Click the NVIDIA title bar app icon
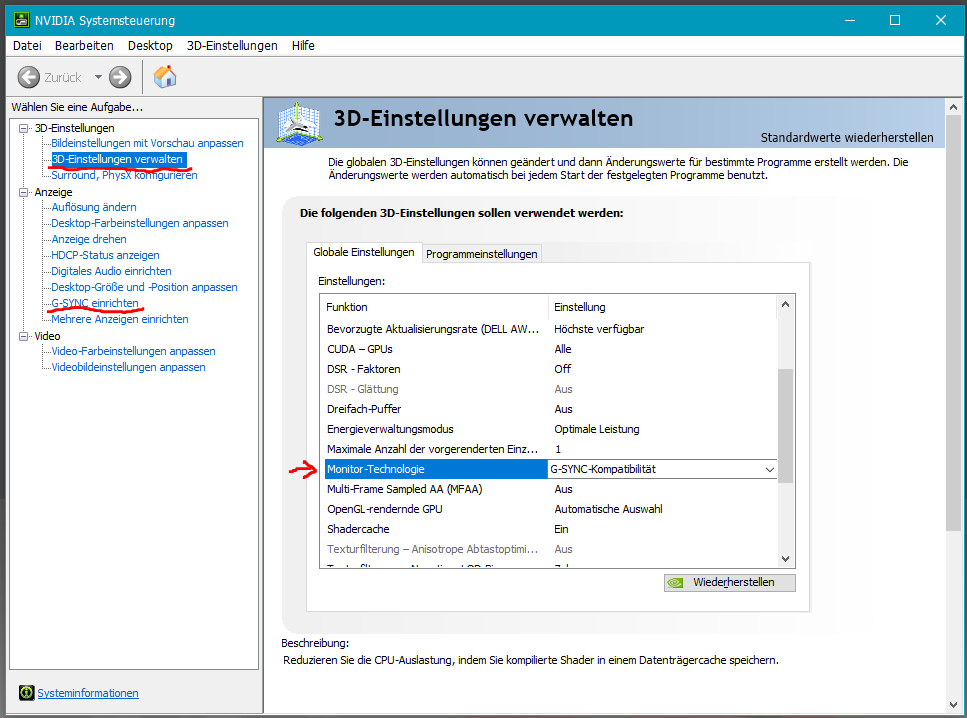967x718 pixels. click(x=22, y=20)
